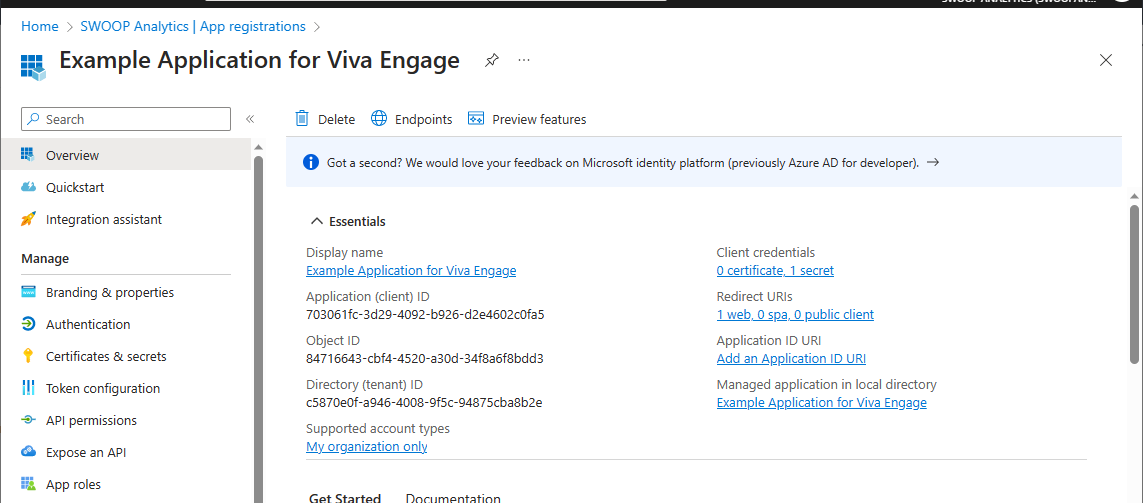1143x503 pixels.
Task: Click the Expose an API cloud icon
Action: click(x=28, y=452)
